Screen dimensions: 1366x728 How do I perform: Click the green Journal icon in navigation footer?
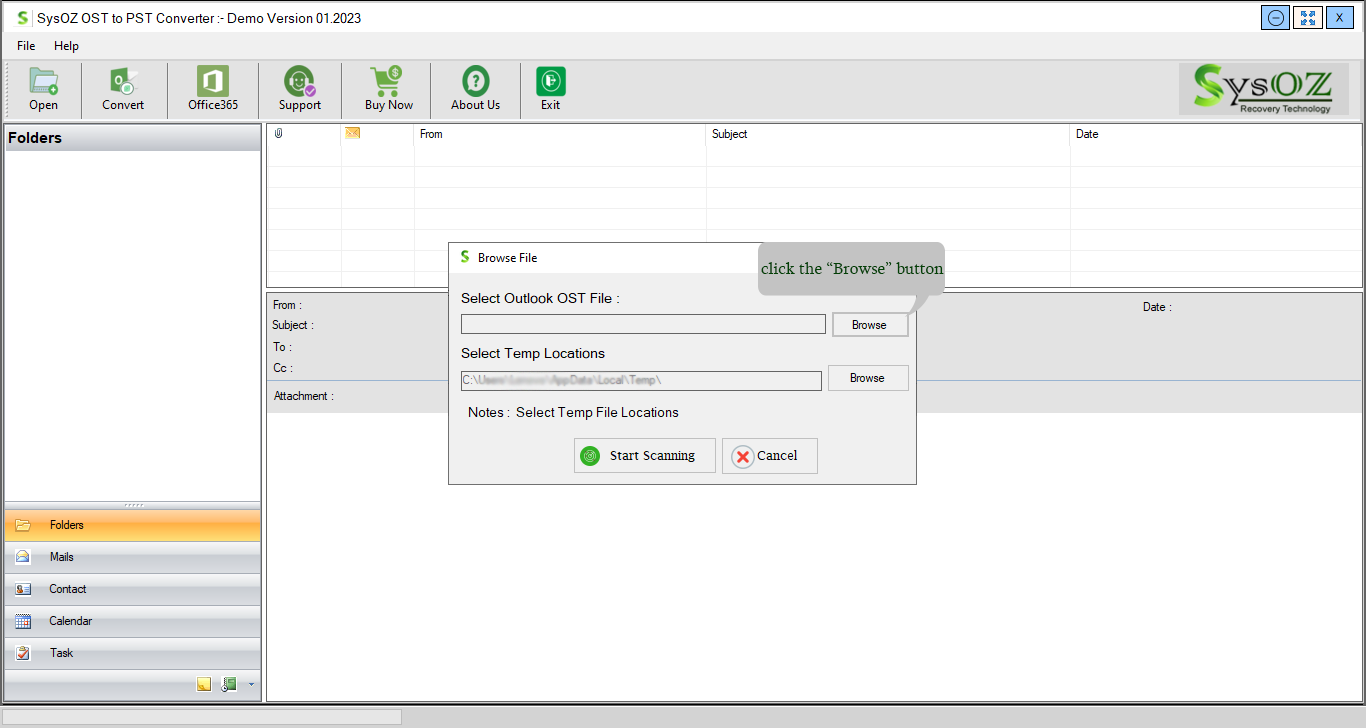[x=229, y=685]
